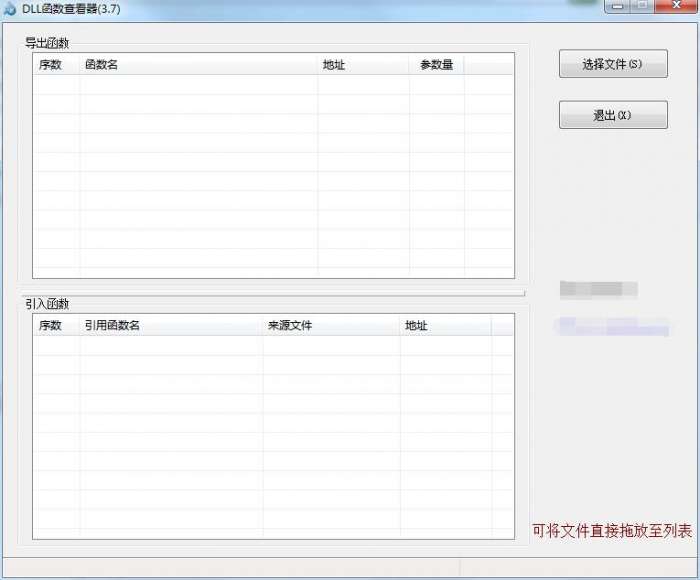Click the 选择文件(S) button

click(613, 64)
